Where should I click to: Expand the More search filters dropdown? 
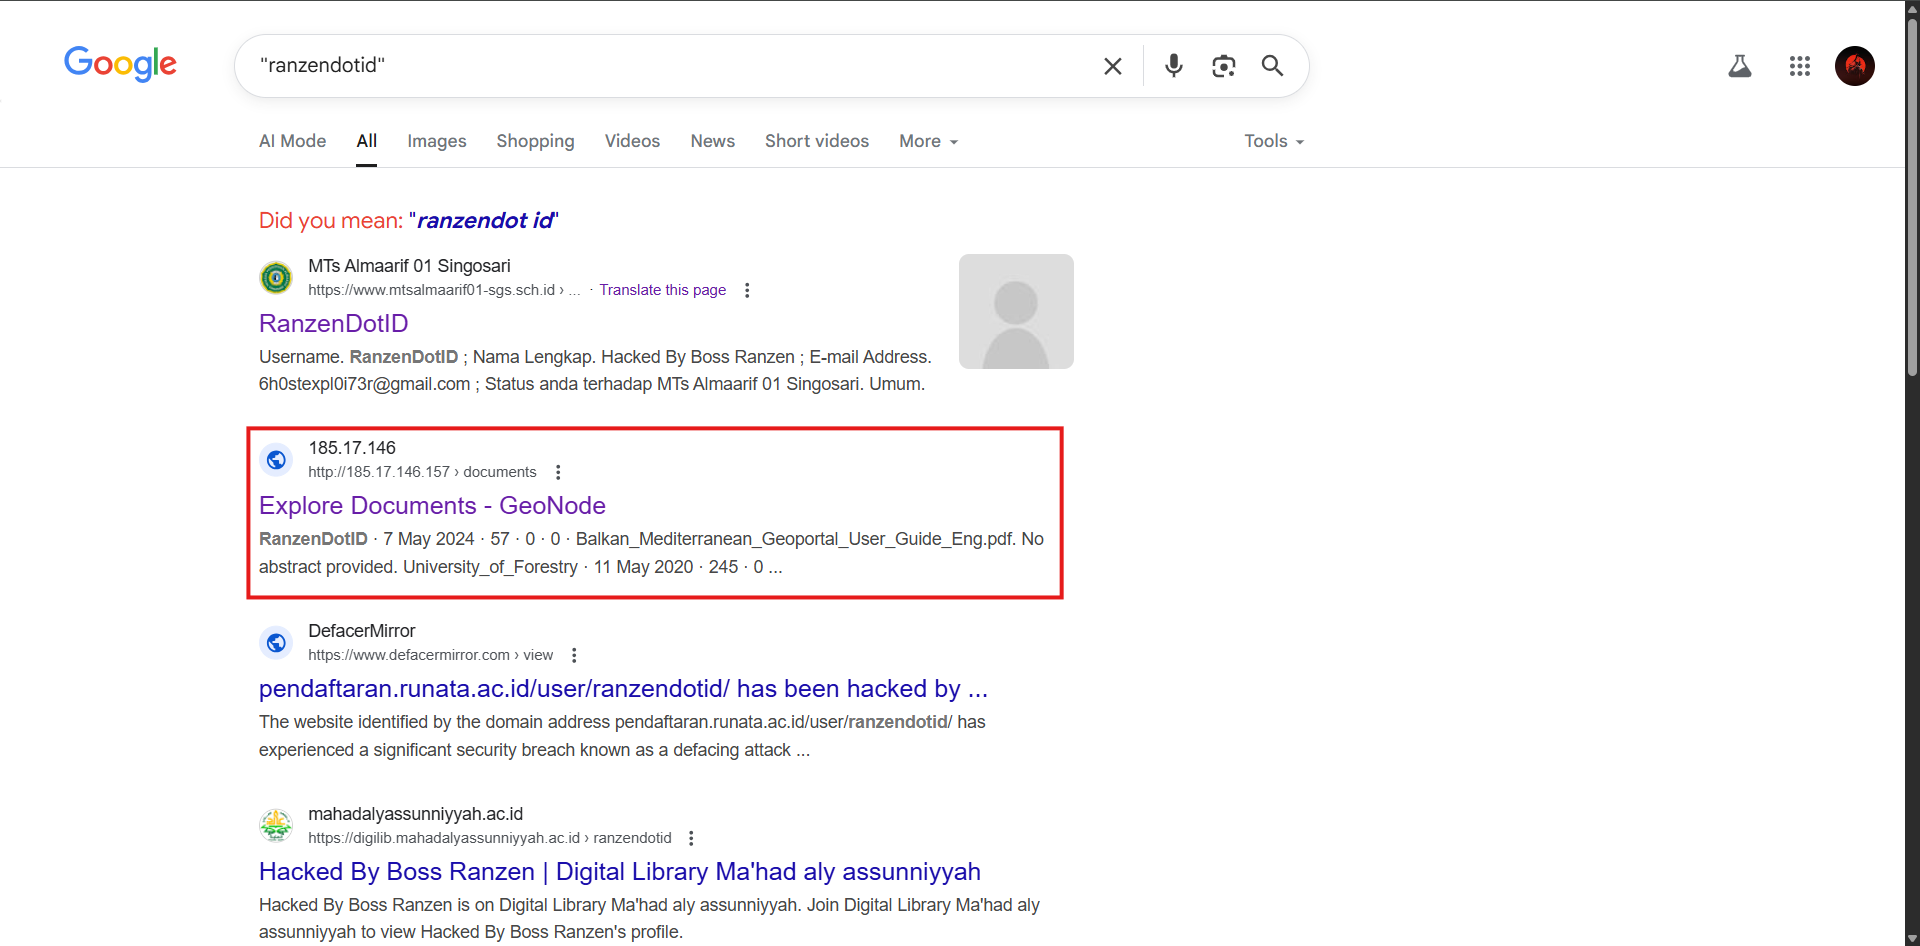click(x=928, y=141)
